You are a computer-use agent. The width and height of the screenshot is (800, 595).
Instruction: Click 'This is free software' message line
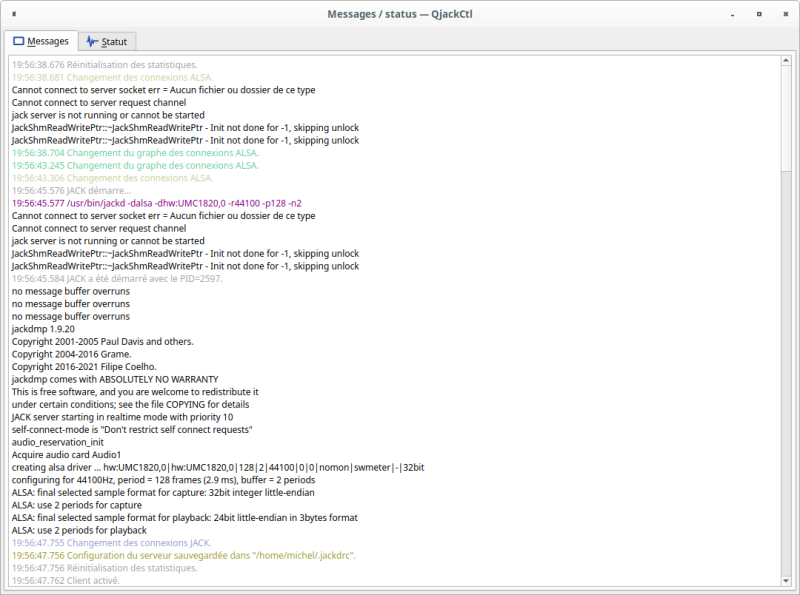(135, 392)
